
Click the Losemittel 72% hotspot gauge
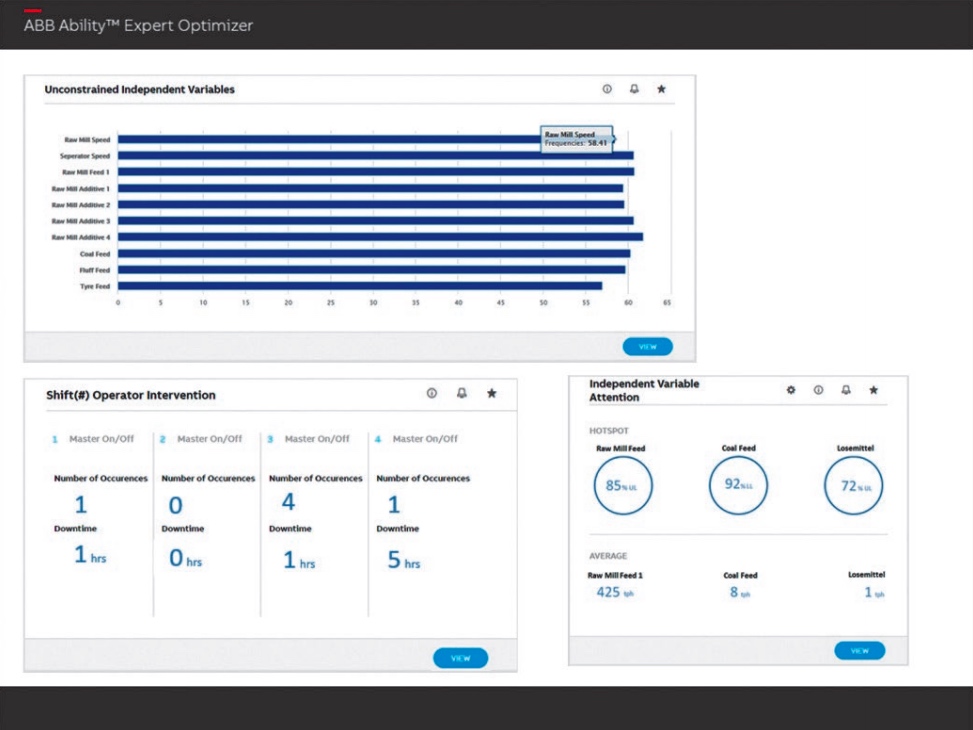(853, 485)
